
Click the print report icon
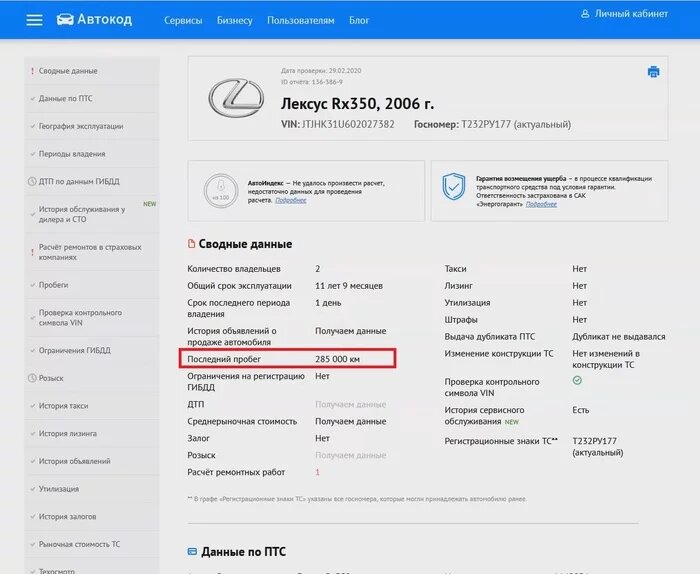(654, 71)
